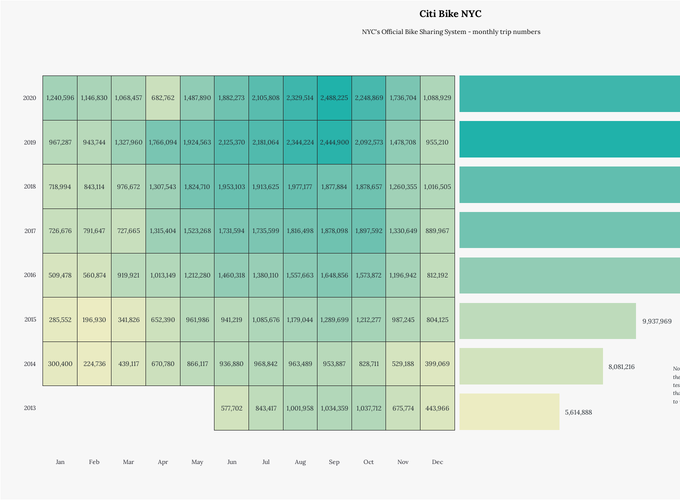Select the lowest cell, February 2015 196,930
Screen dimensions: 680x500
pos(94,319)
